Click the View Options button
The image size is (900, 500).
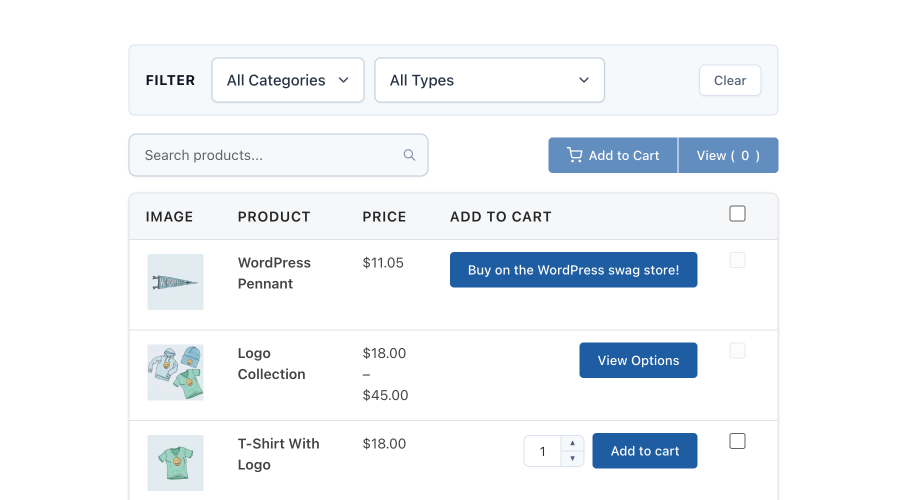click(638, 360)
